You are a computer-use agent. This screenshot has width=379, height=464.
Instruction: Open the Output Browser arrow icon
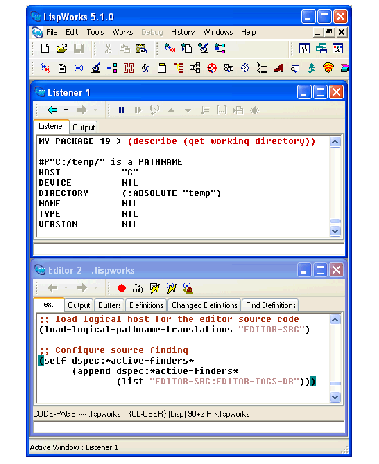79,68
